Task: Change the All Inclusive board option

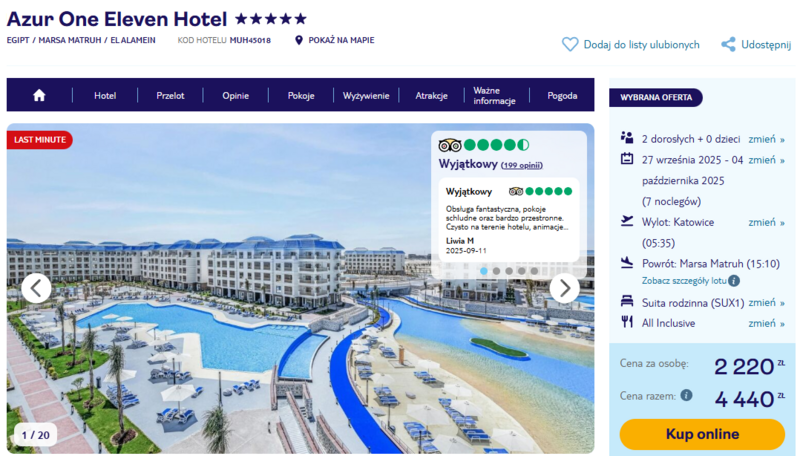Action: pos(766,323)
